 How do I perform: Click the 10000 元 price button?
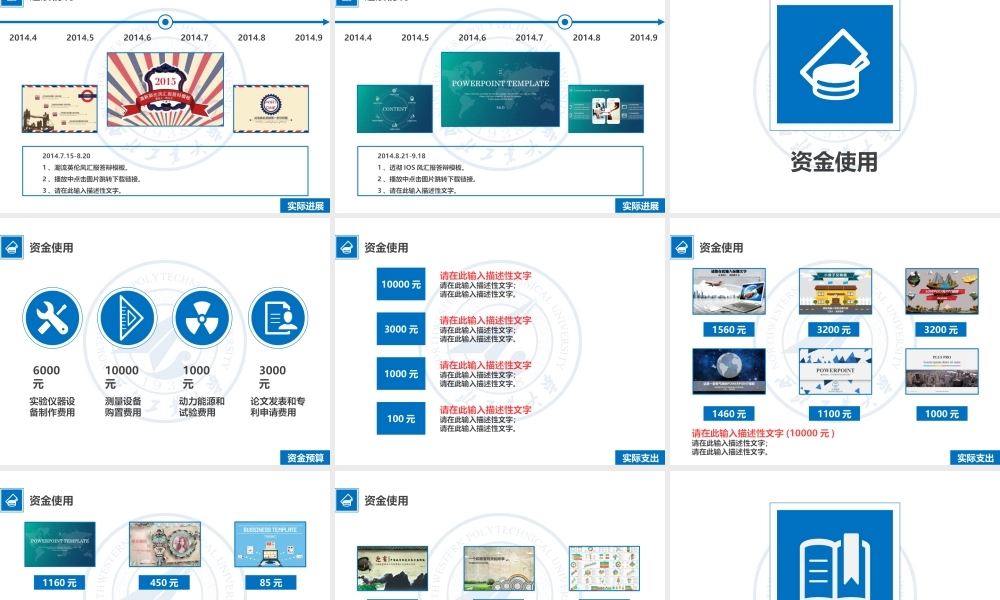pos(400,283)
